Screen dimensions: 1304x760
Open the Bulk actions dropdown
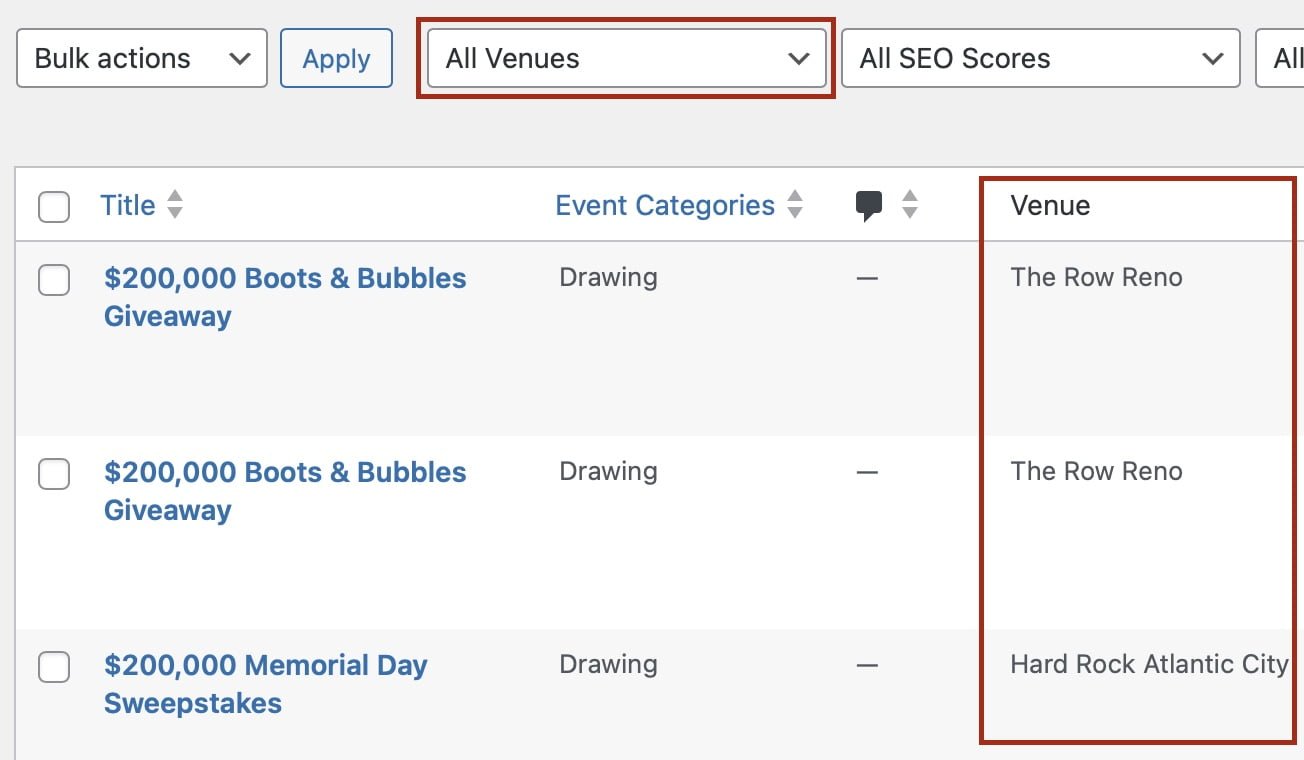[x=142, y=59]
